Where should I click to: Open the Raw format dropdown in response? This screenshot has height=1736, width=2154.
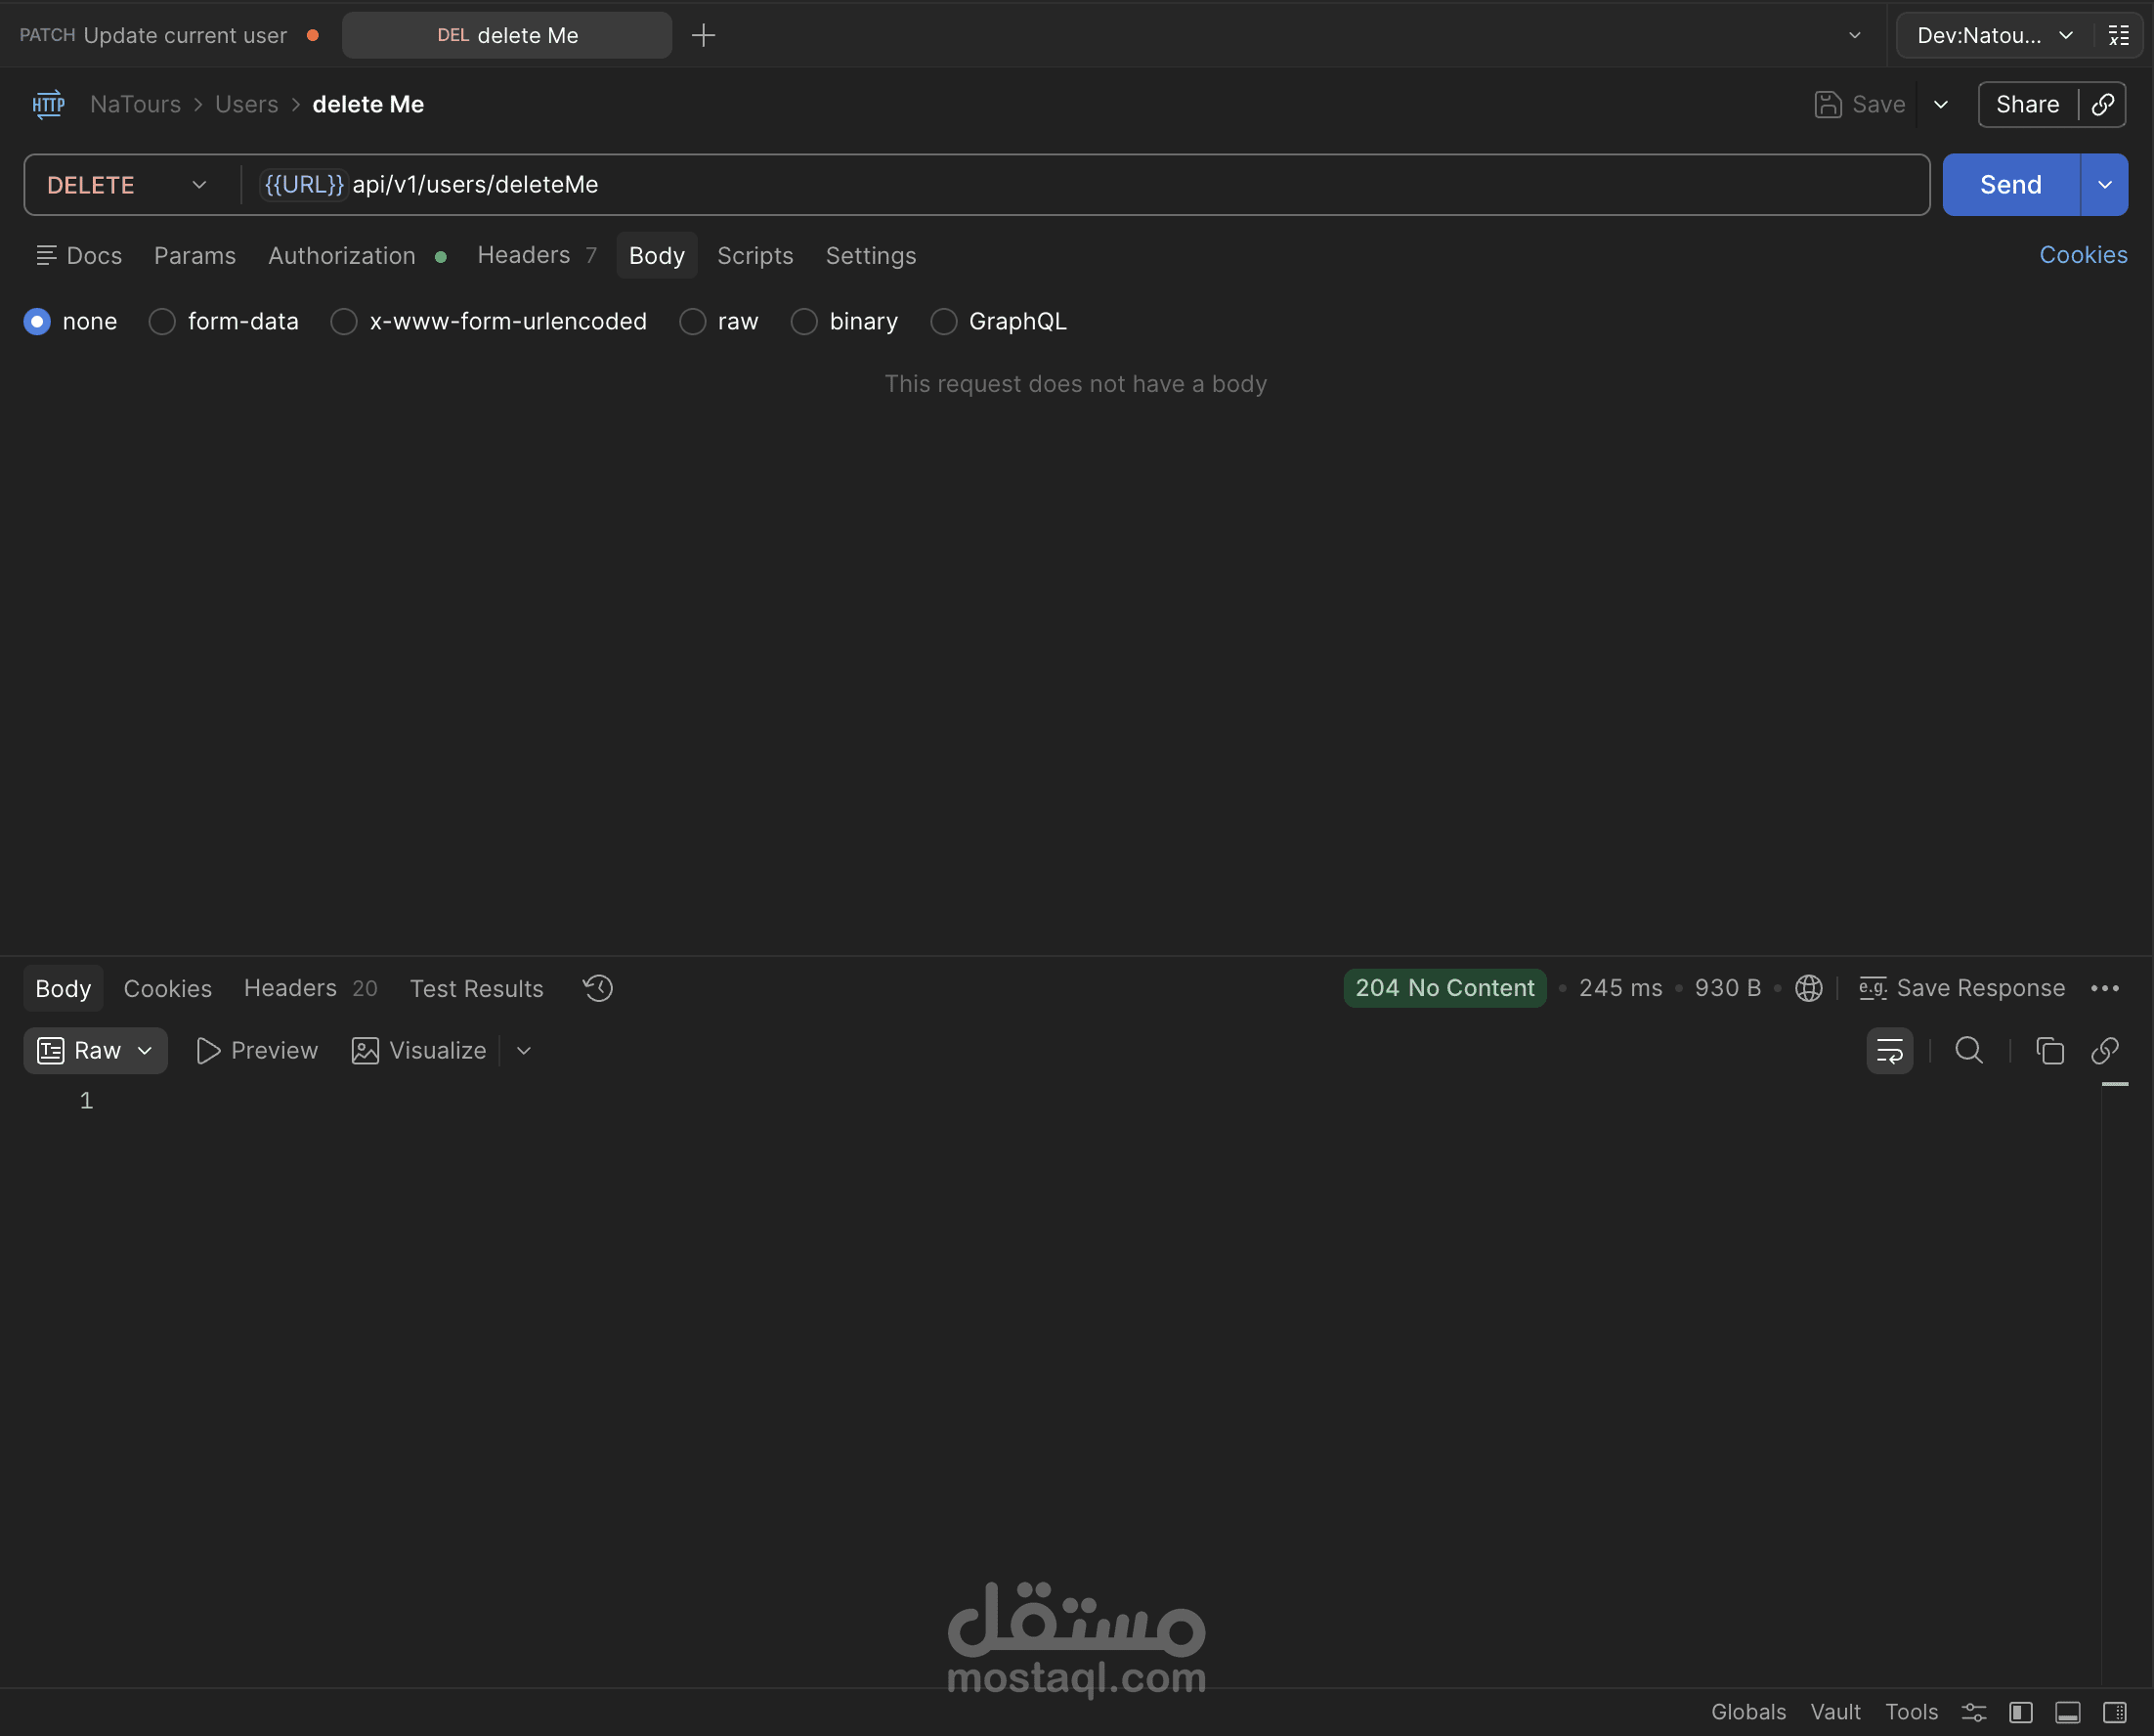coord(96,1050)
